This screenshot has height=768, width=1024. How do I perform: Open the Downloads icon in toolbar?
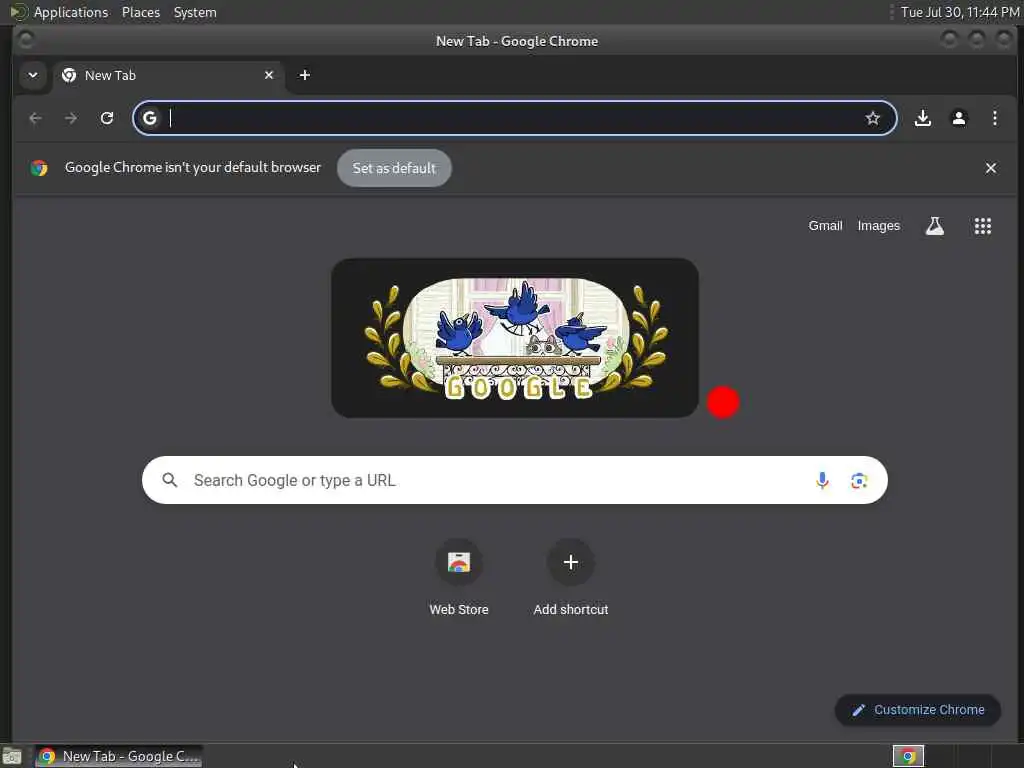pyautogui.click(x=923, y=118)
